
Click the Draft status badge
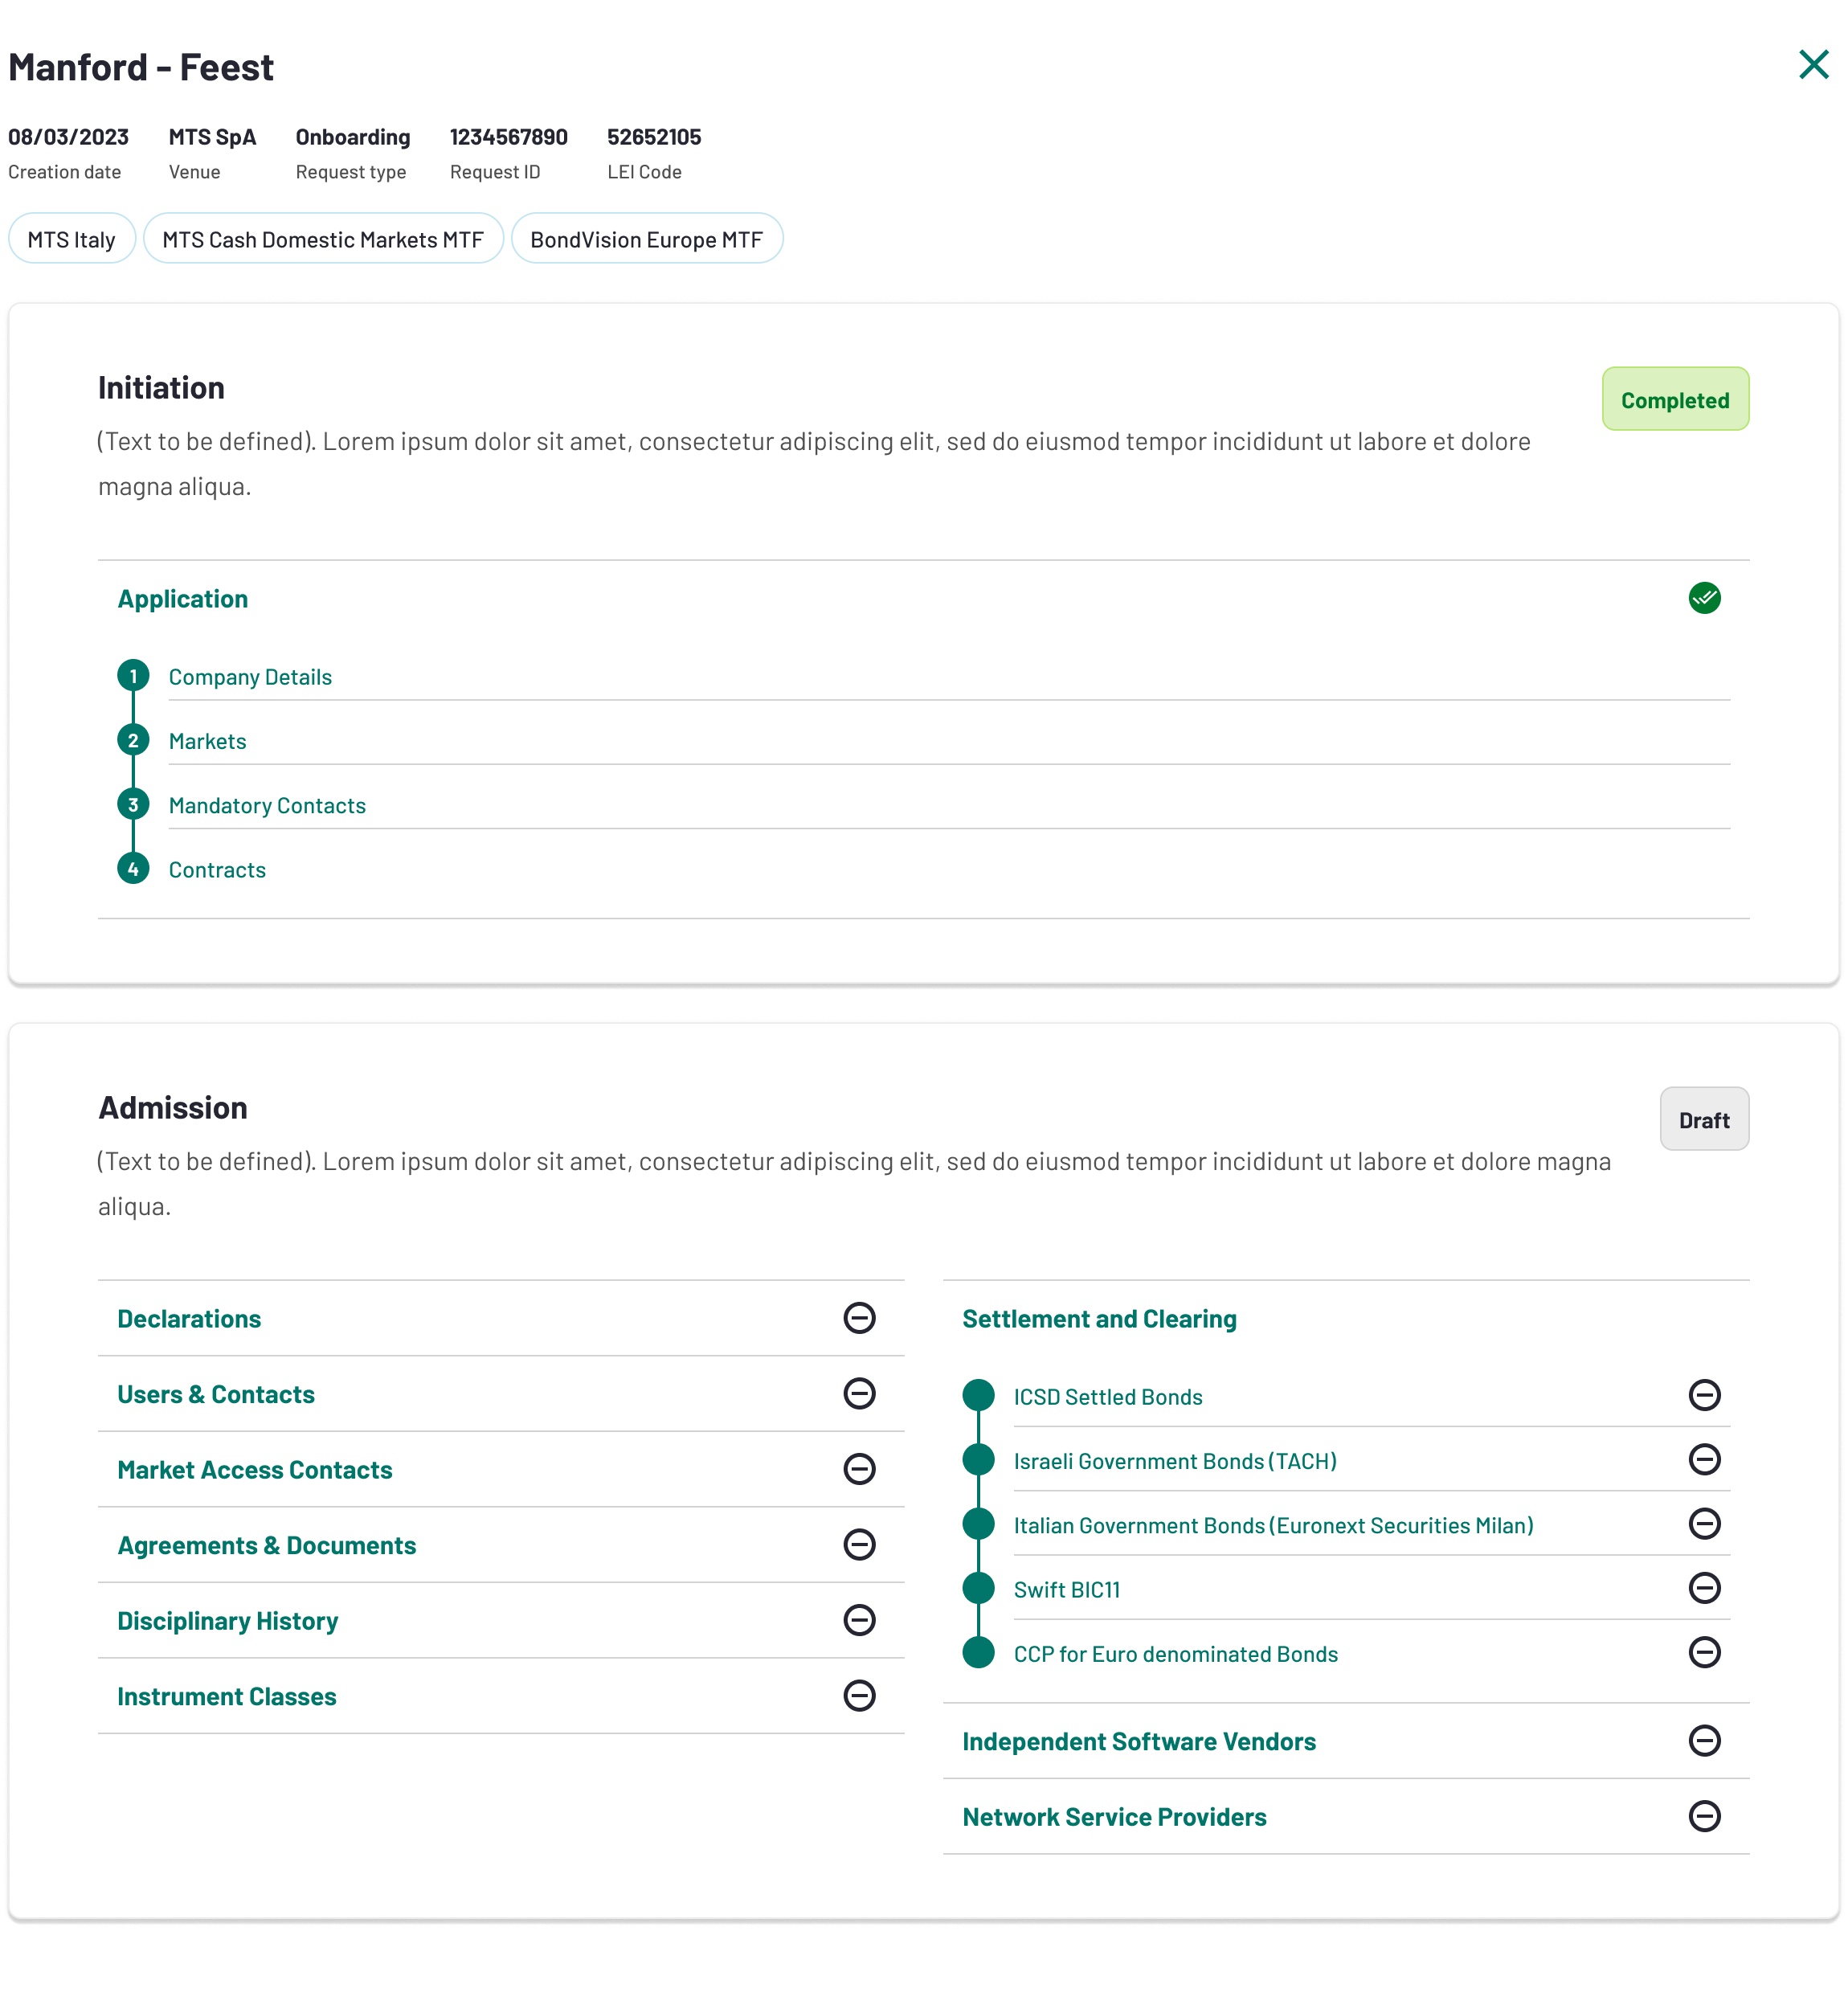point(1704,1120)
